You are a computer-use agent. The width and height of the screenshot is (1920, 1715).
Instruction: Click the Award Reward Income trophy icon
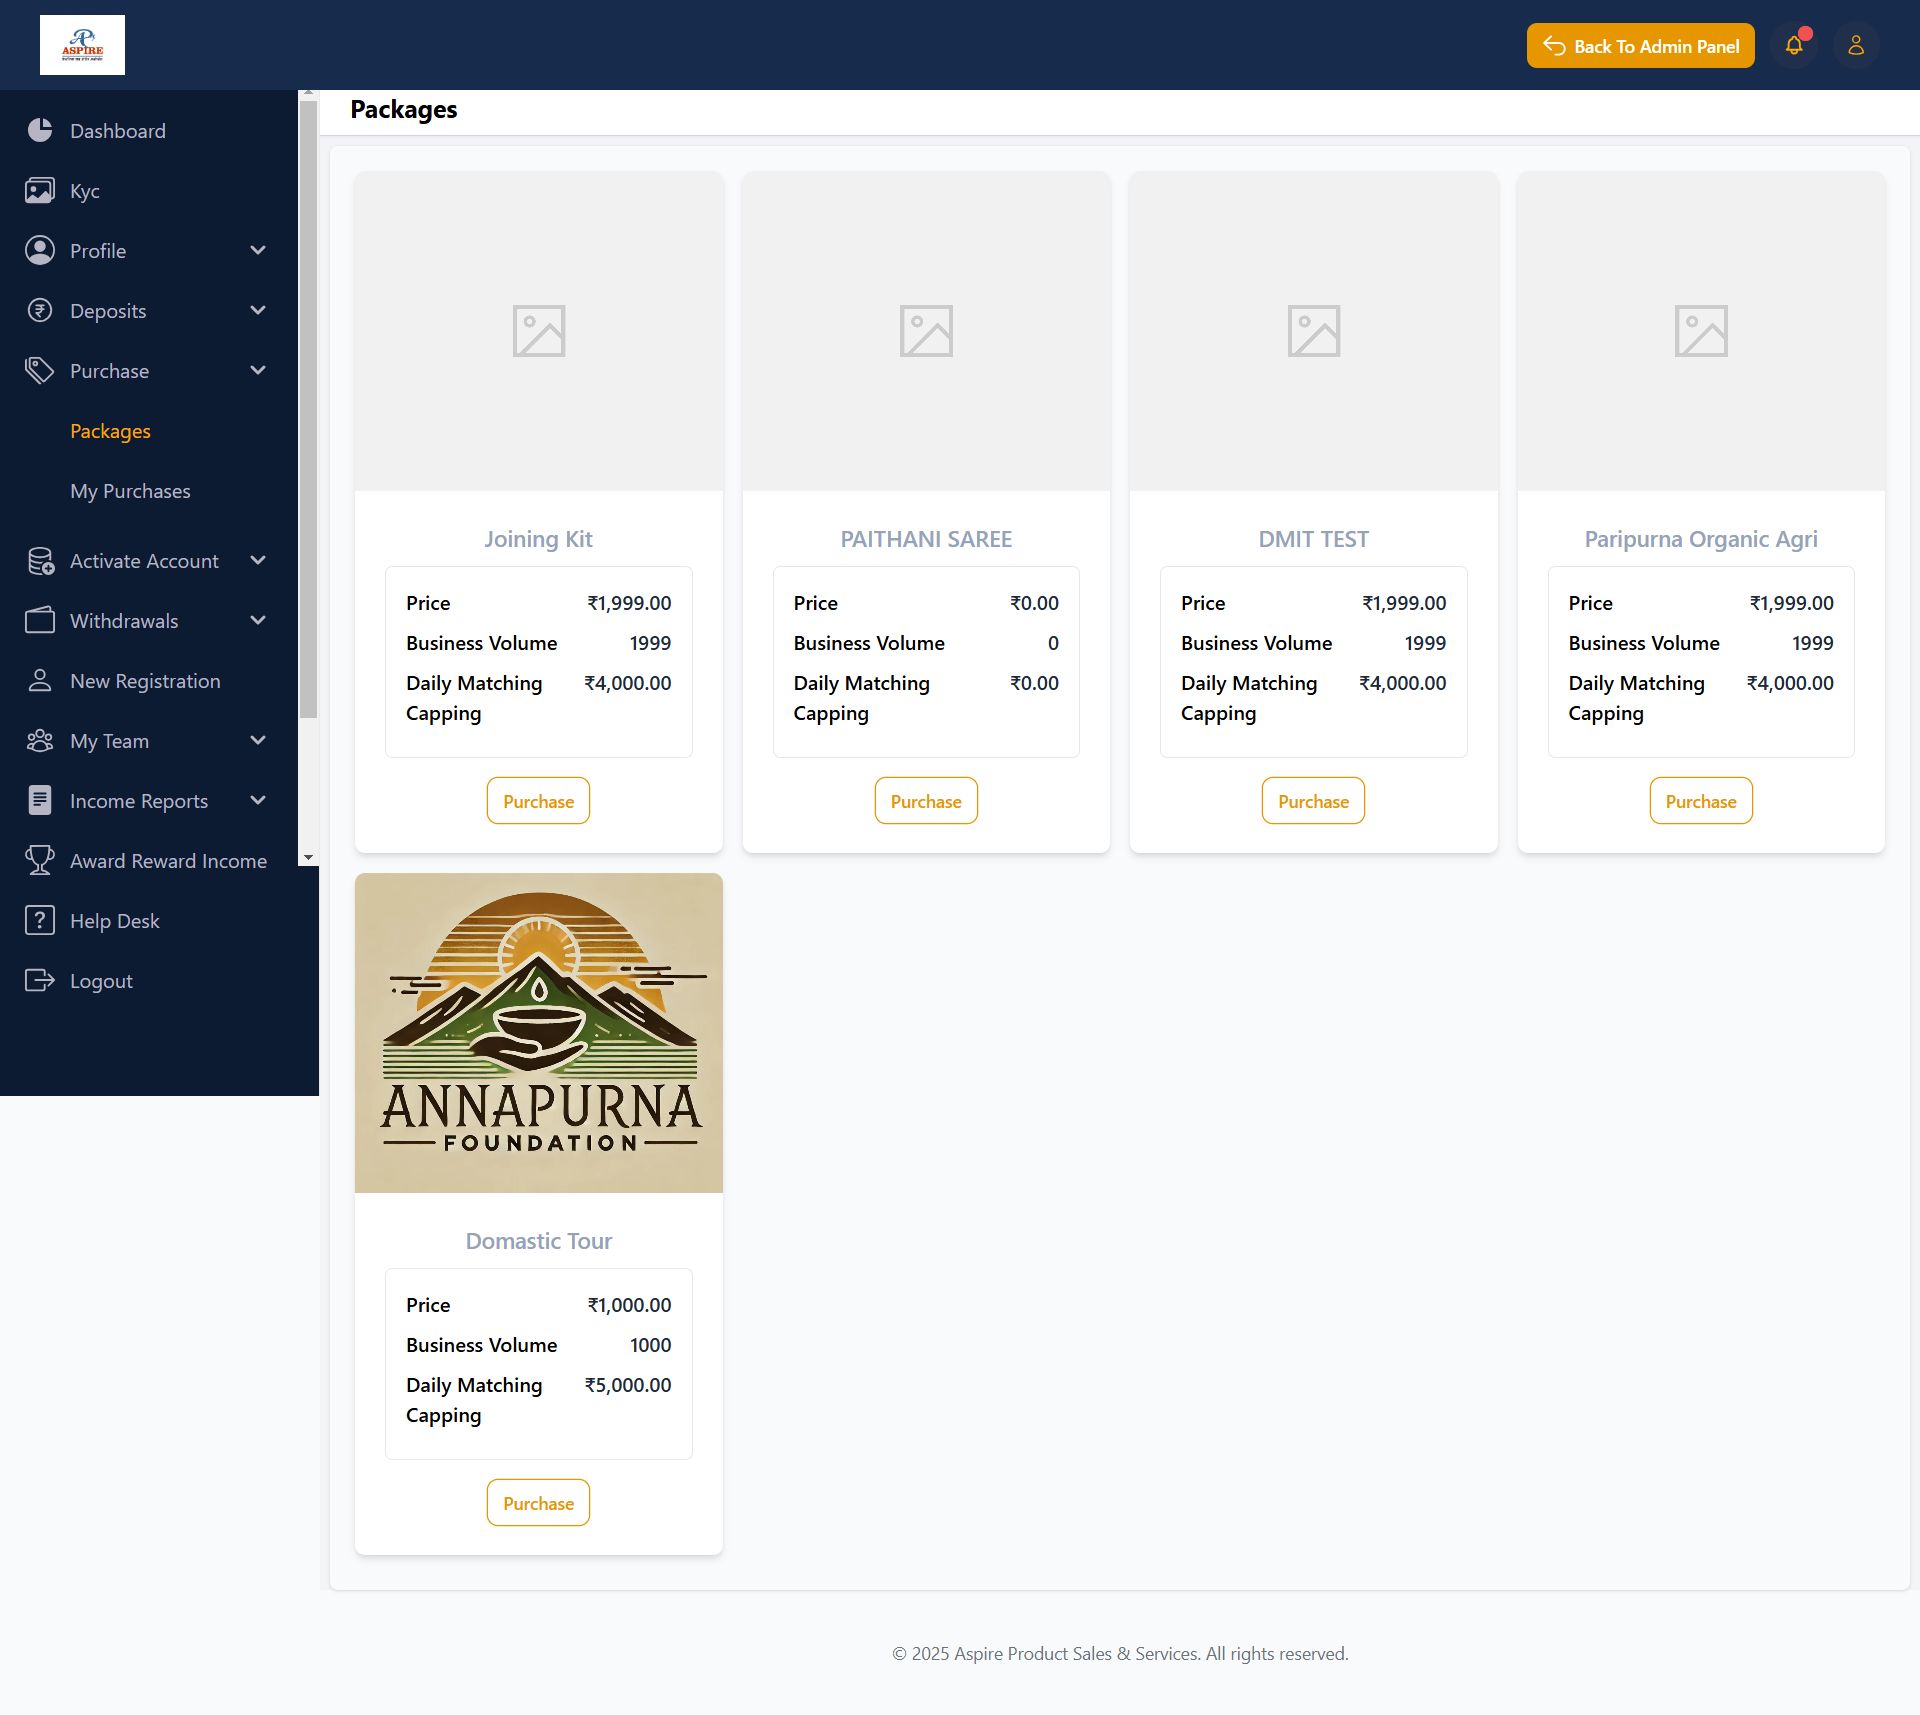(x=40, y=860)
